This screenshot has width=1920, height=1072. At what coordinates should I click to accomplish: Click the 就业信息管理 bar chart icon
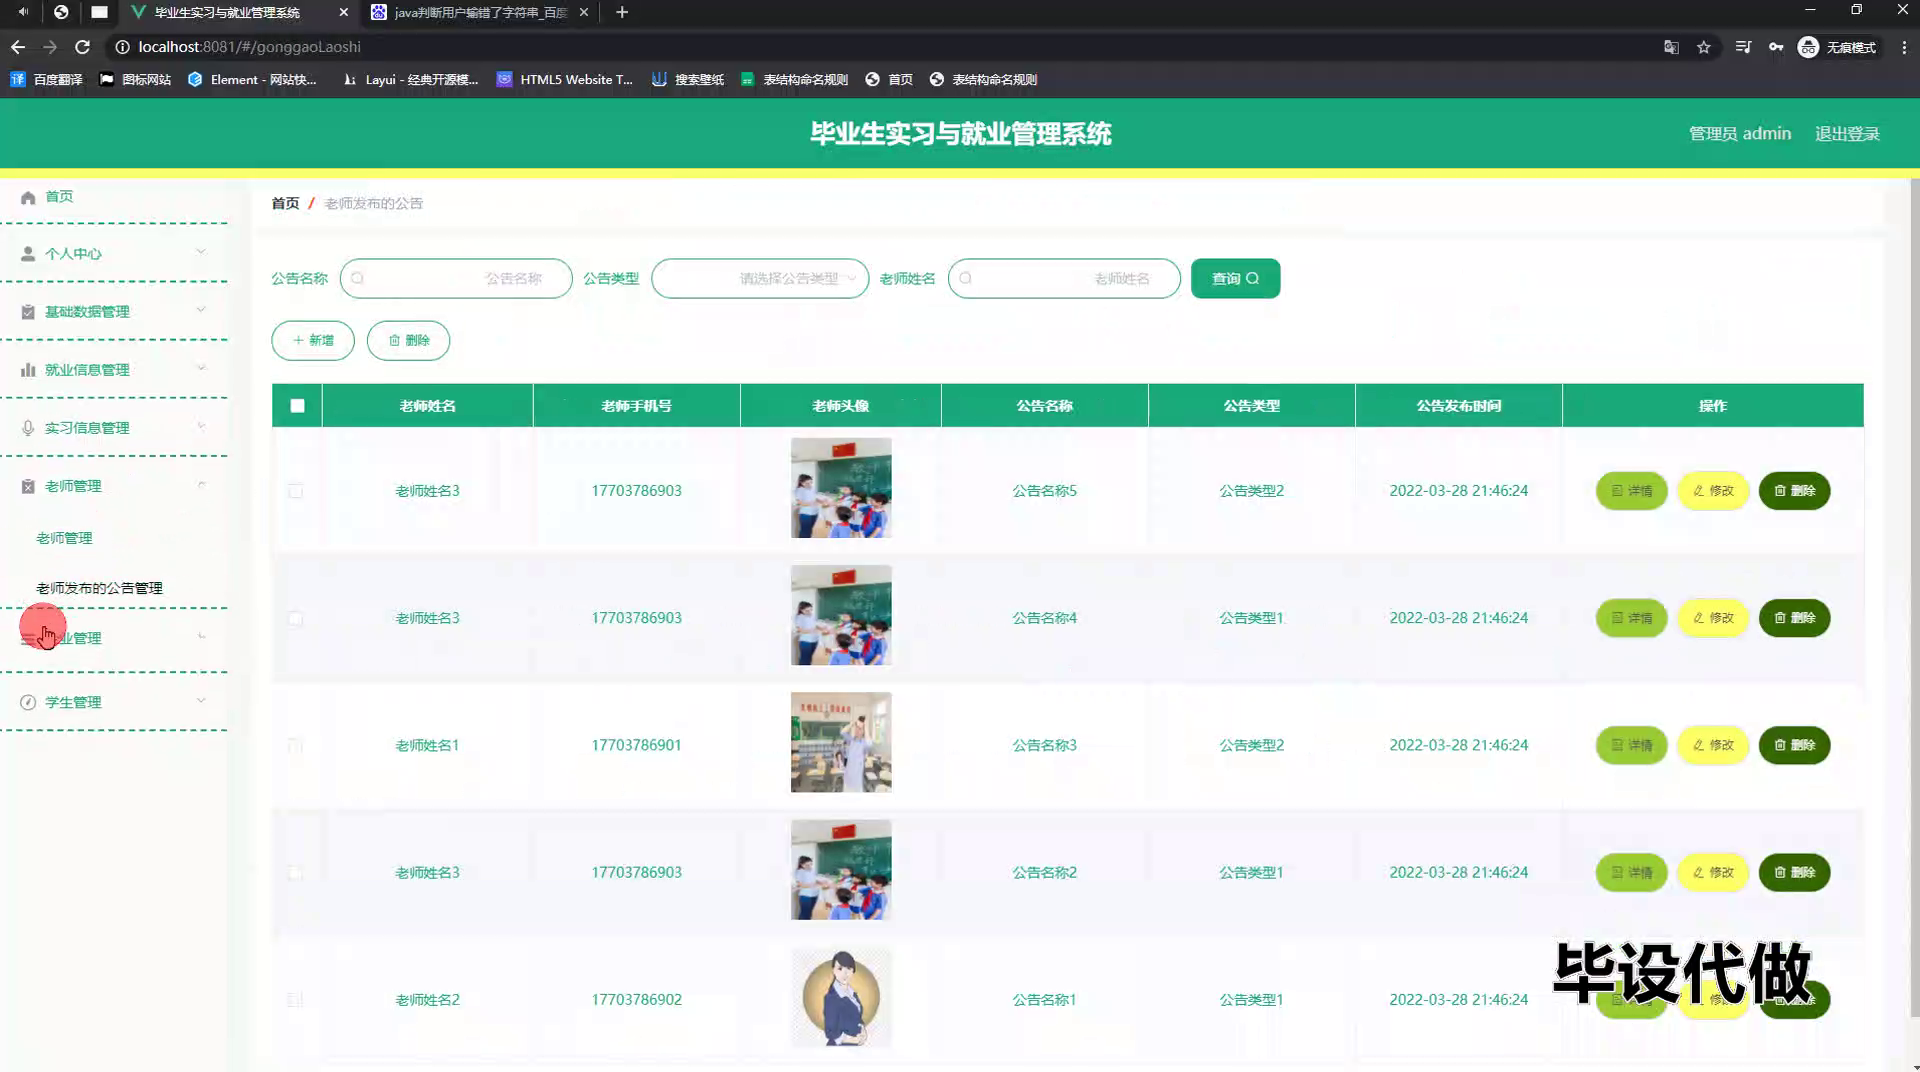[x=28, y=370]
